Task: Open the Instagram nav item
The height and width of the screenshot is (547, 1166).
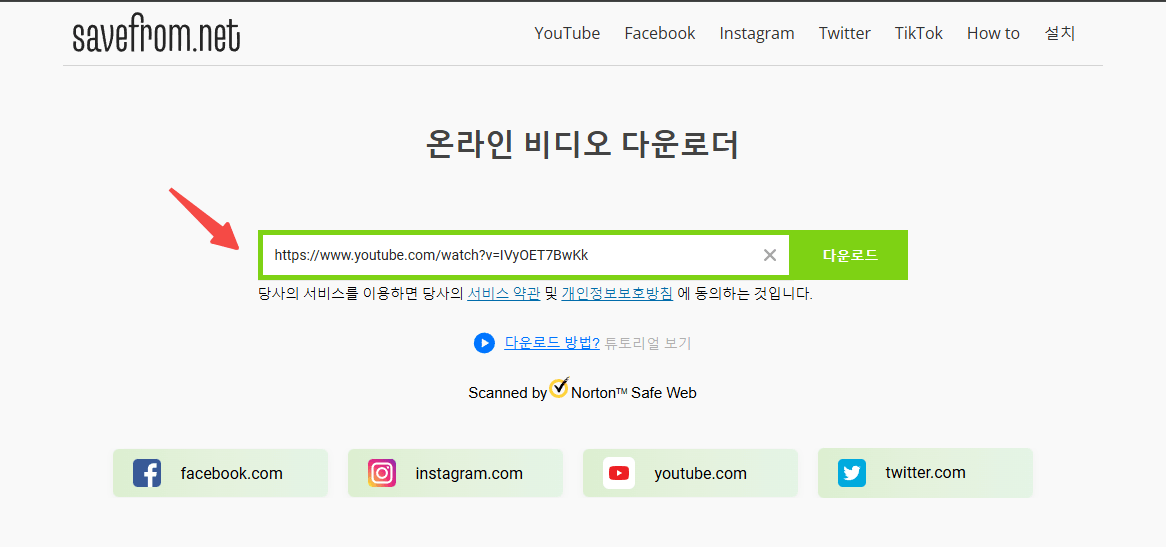Action: coord(757,33)
